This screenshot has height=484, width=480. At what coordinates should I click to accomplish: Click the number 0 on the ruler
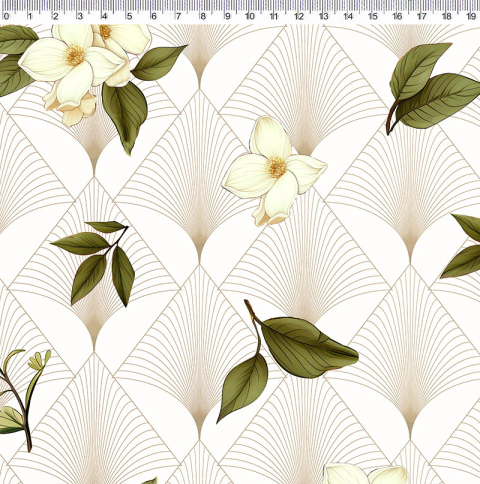point(6,16)
